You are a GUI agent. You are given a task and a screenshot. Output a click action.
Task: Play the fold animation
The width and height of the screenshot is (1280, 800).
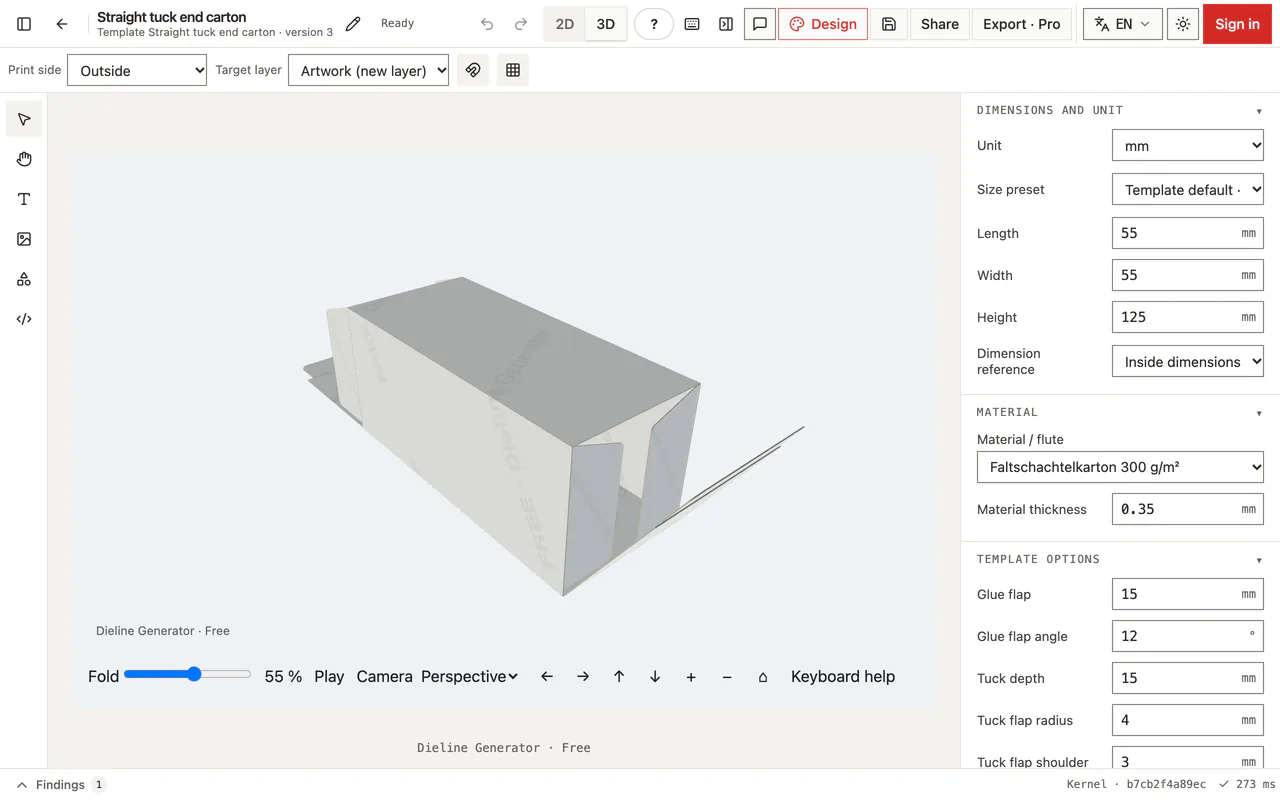(329, 676)
